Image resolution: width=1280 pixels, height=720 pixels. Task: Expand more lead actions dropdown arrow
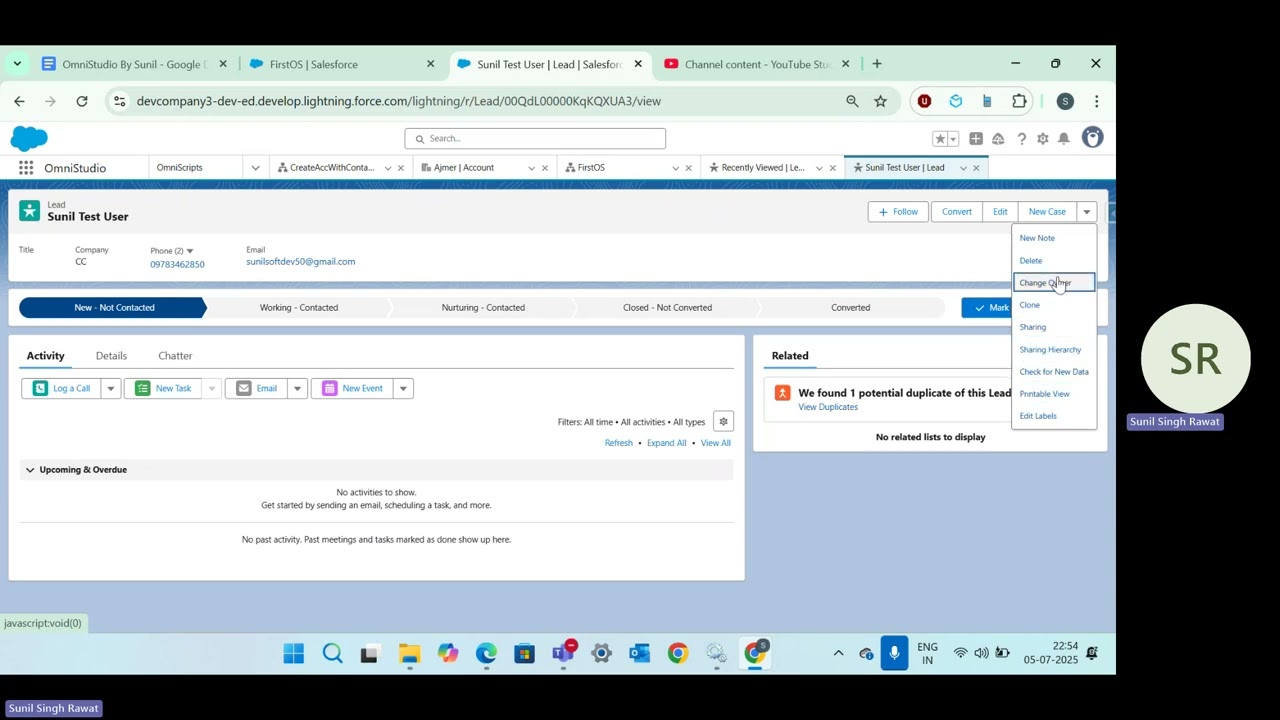tap(1086, 212)
